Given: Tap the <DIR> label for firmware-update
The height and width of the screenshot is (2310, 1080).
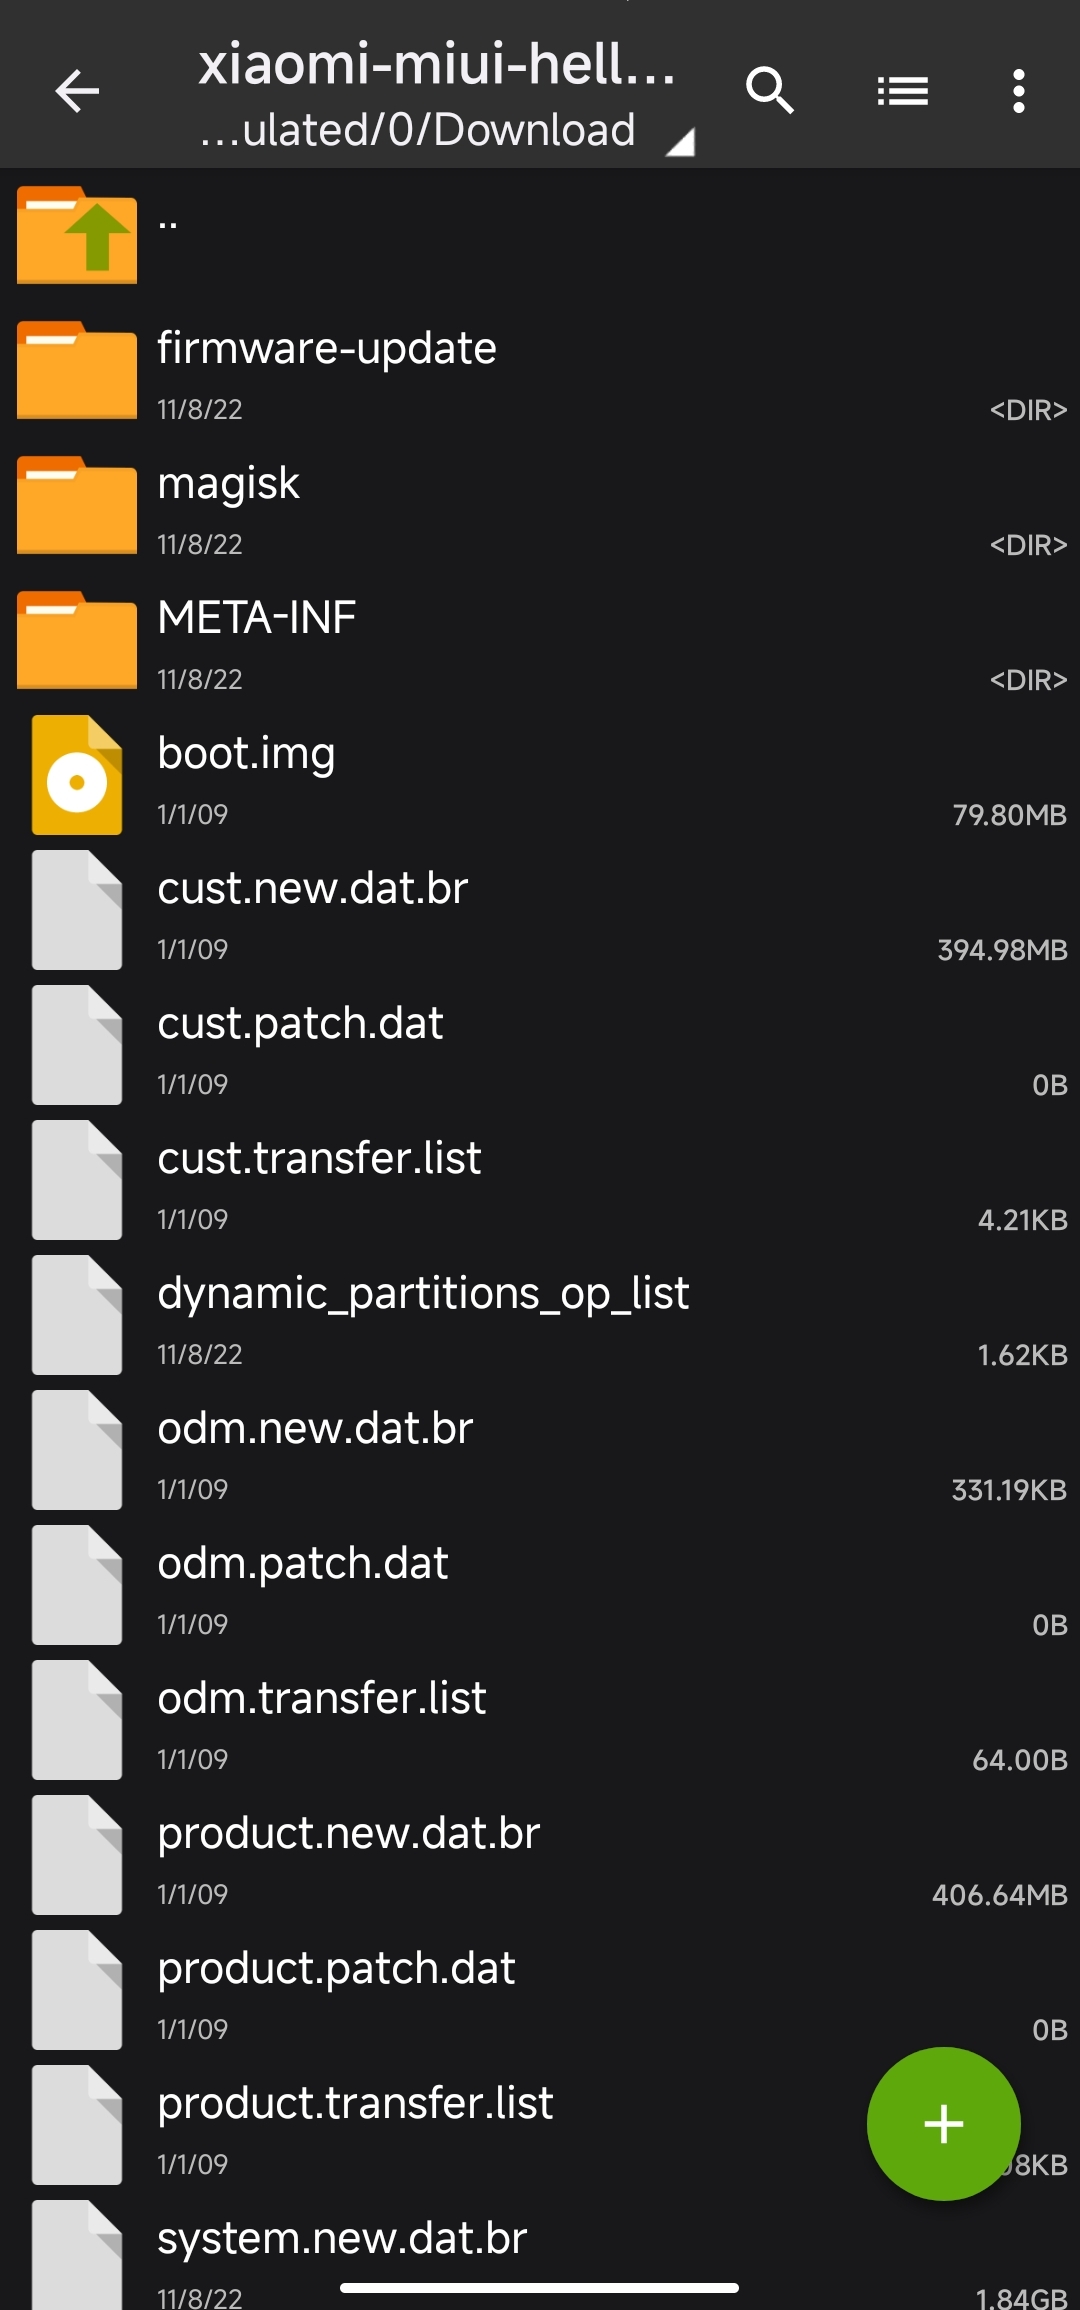Looking at the screenshot, I should [x=1028, y=410].
